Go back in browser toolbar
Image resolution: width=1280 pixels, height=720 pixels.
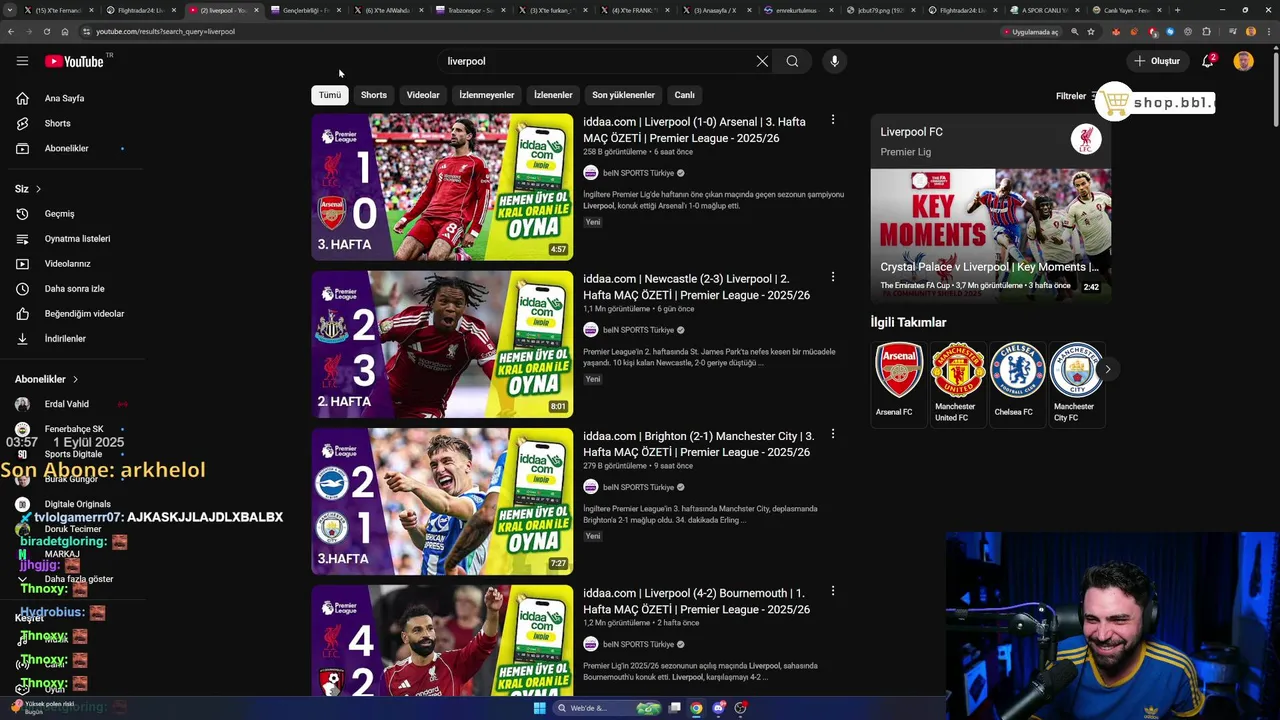11,31
